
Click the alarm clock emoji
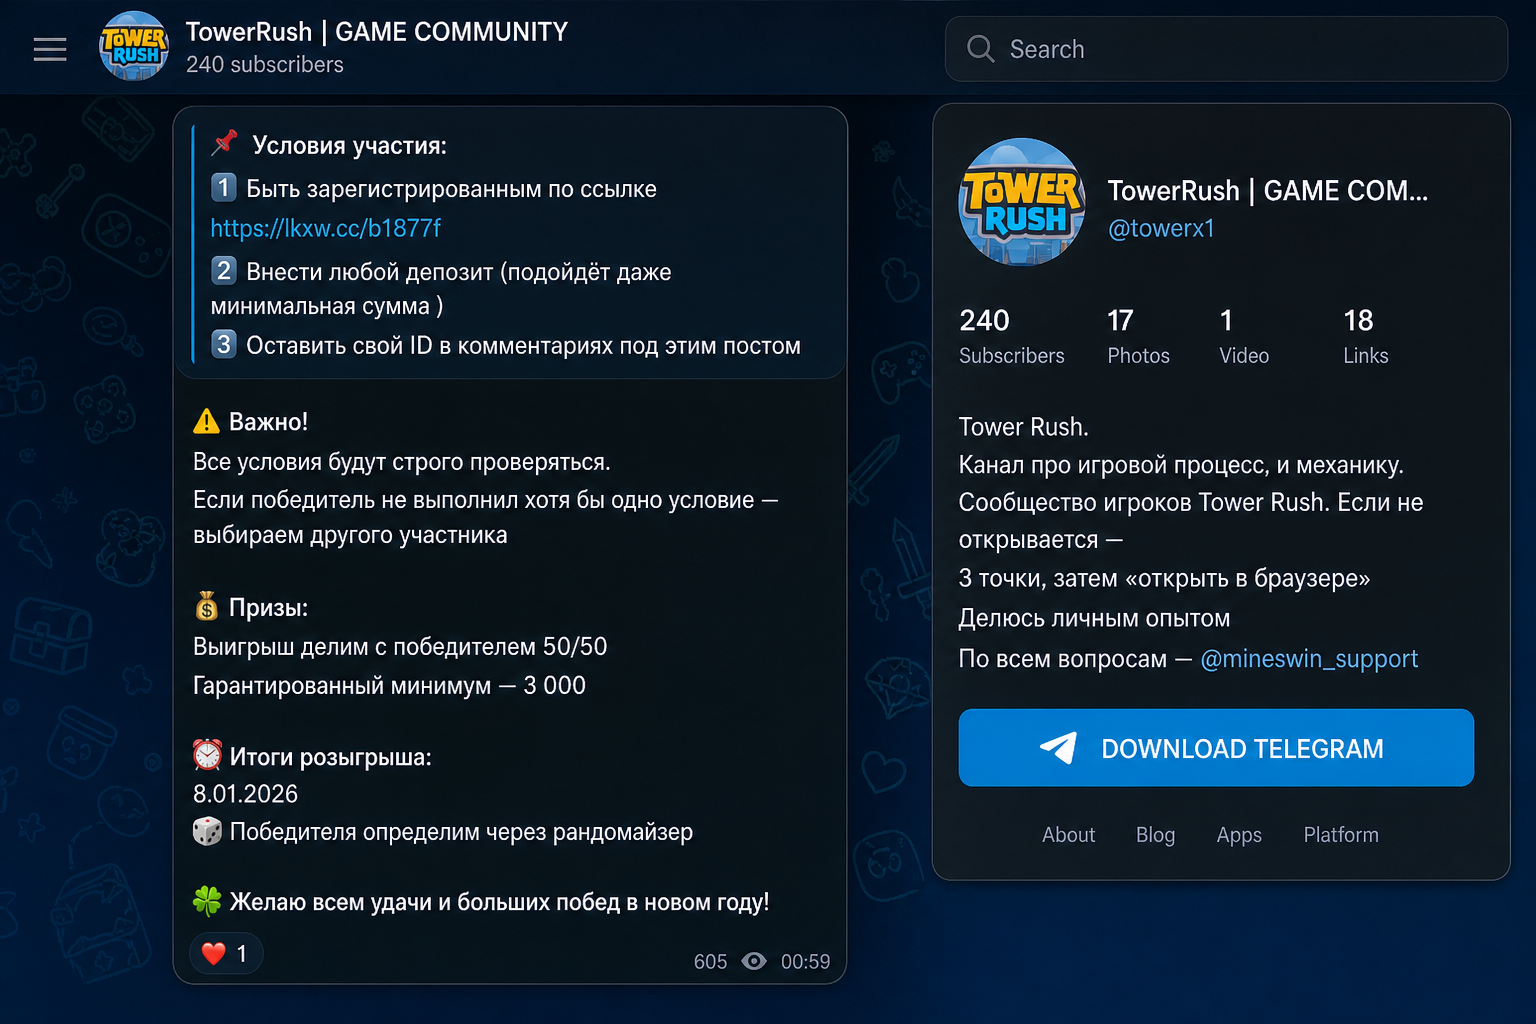[x=207, y=755]
